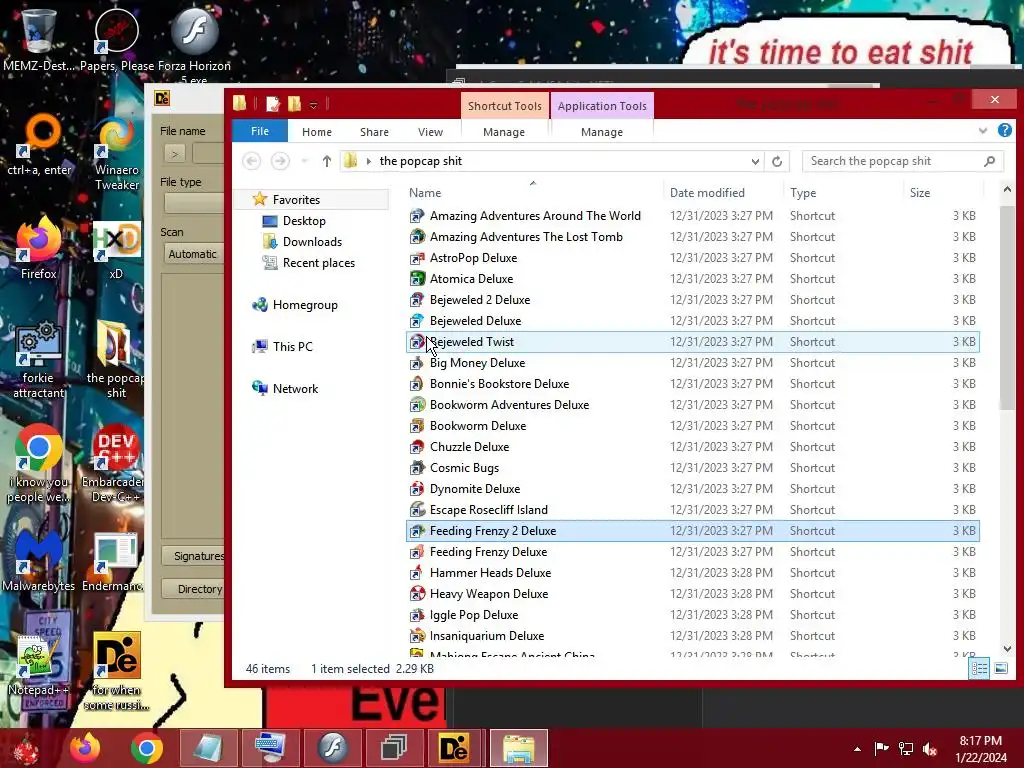Show hidden tray icons arrow
Viewport: 1024px width, 768px height.
click(x=857, y=749)
